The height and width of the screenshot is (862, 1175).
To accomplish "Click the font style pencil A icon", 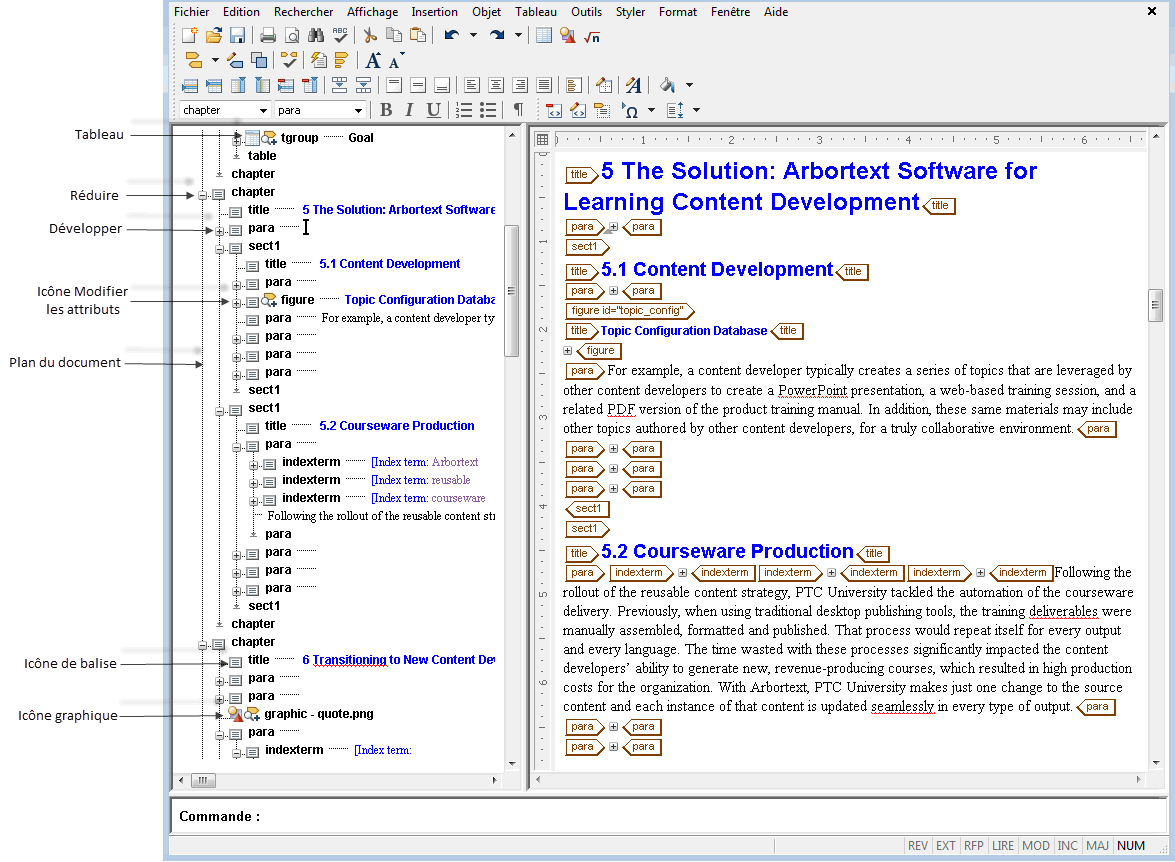I will click(x=634, y=85).
